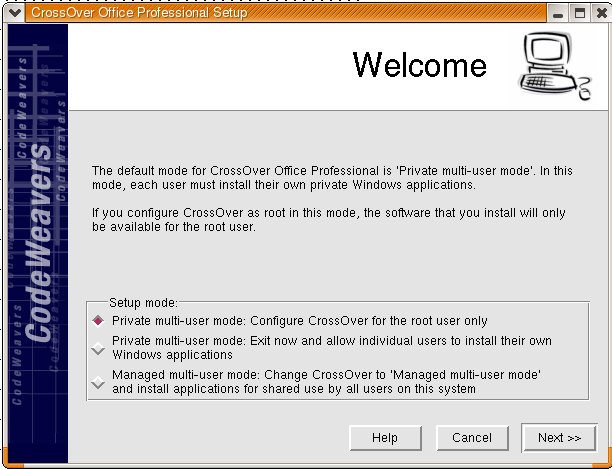612x469 pixels.
Task: Select the root-user-only private mode radio button
Action: (98, 321)
